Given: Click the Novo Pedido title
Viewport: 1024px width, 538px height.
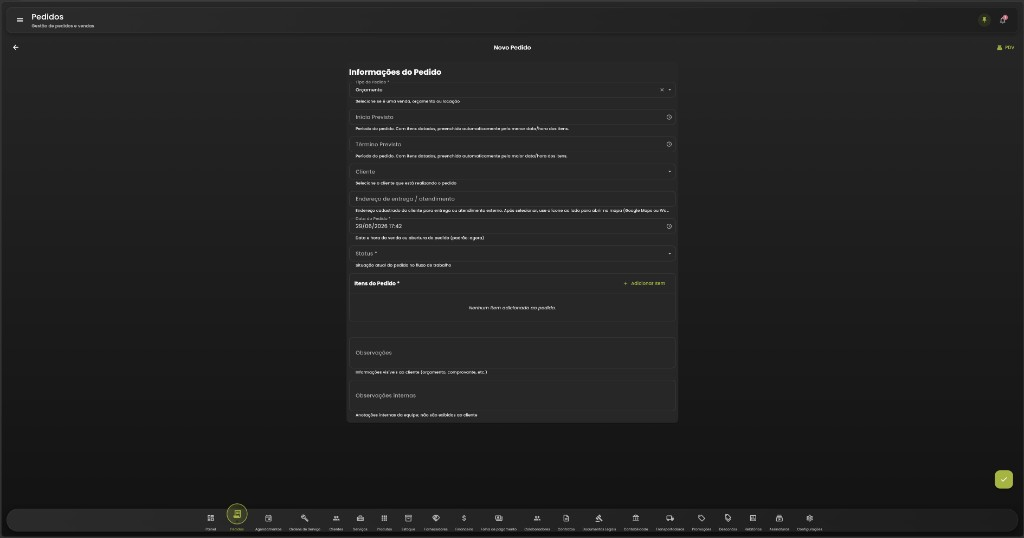Looking at the screenshot, I should click(512, 48).
